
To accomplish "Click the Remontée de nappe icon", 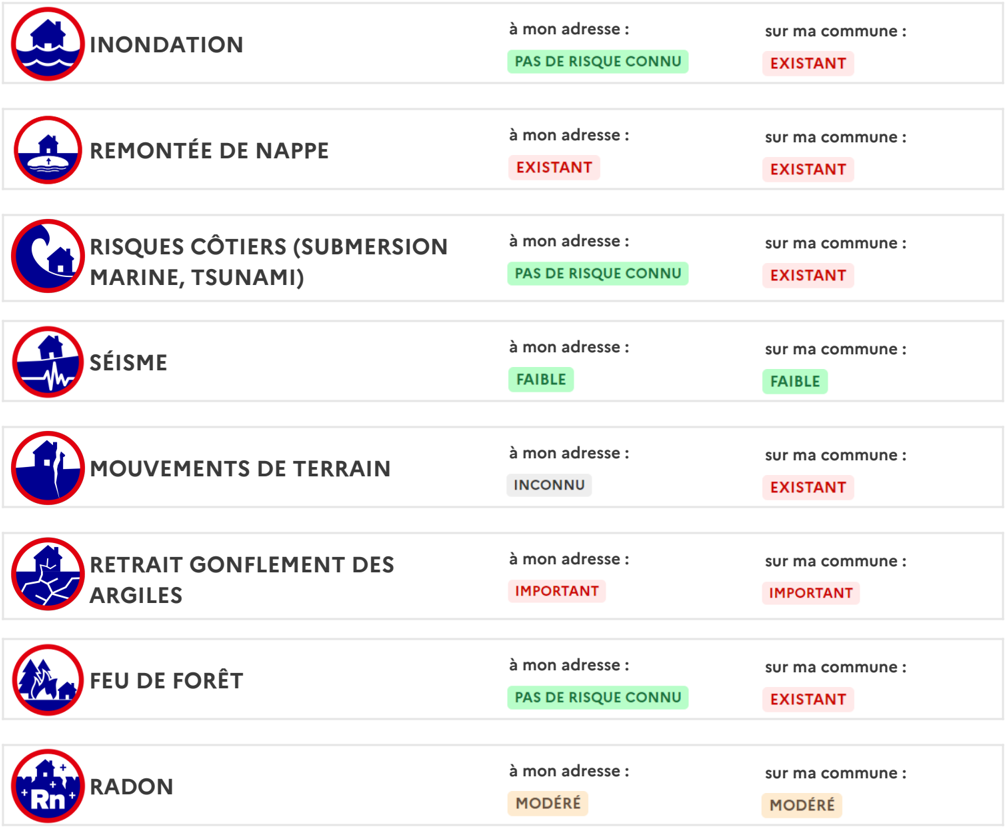I will (x=48, y=150).
